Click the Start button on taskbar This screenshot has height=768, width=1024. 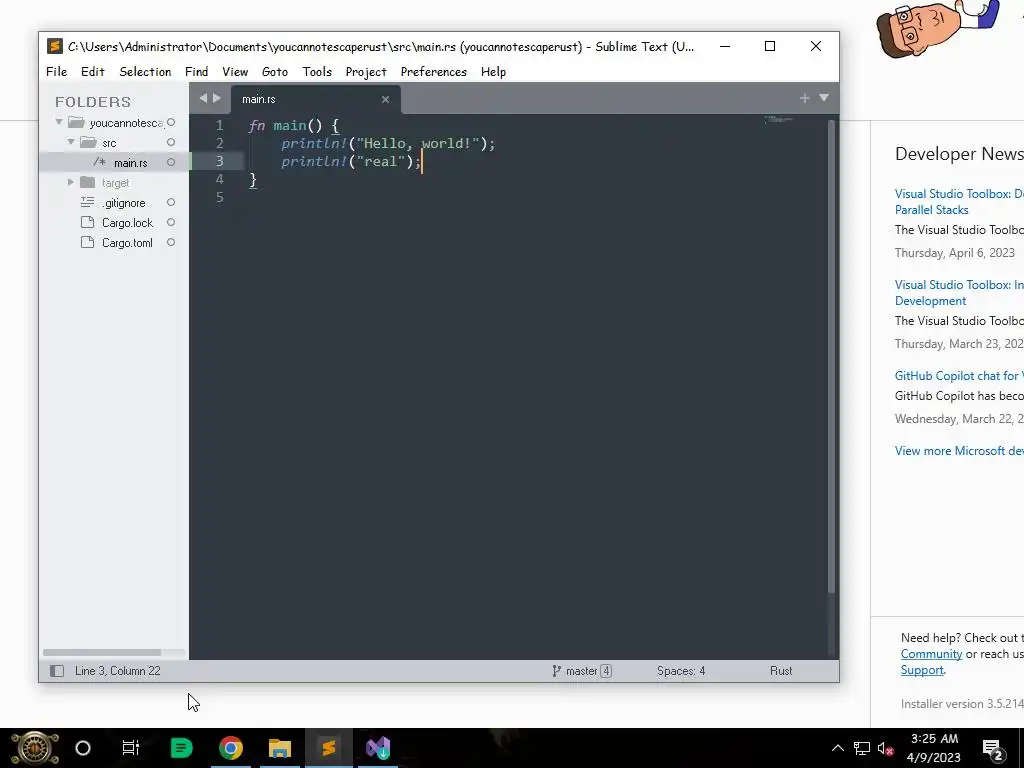(35, 748)
